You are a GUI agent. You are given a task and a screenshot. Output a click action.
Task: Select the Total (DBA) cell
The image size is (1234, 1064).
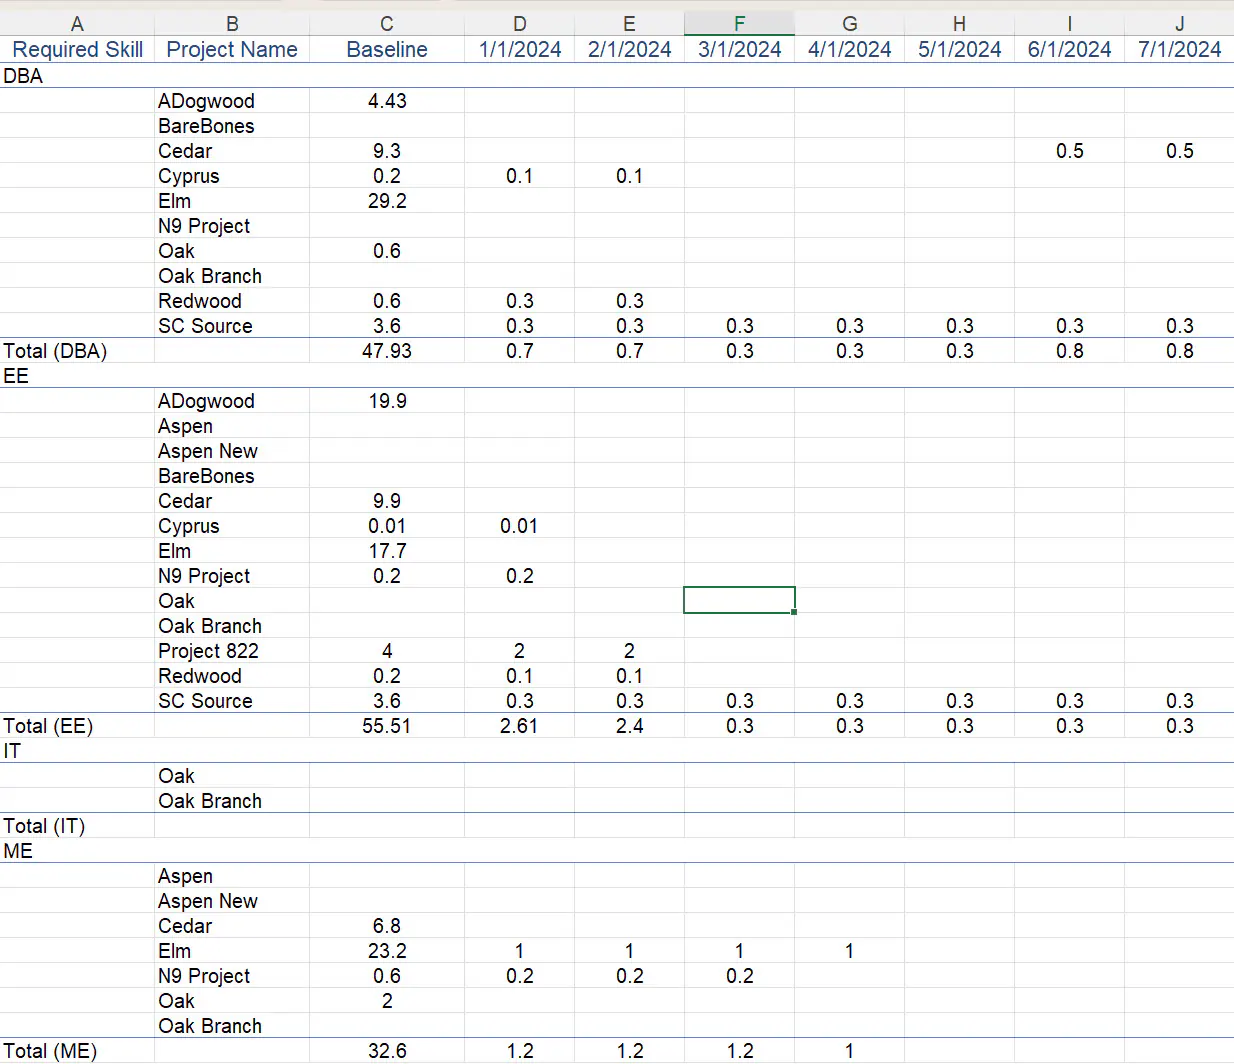[x=77, y=351]
